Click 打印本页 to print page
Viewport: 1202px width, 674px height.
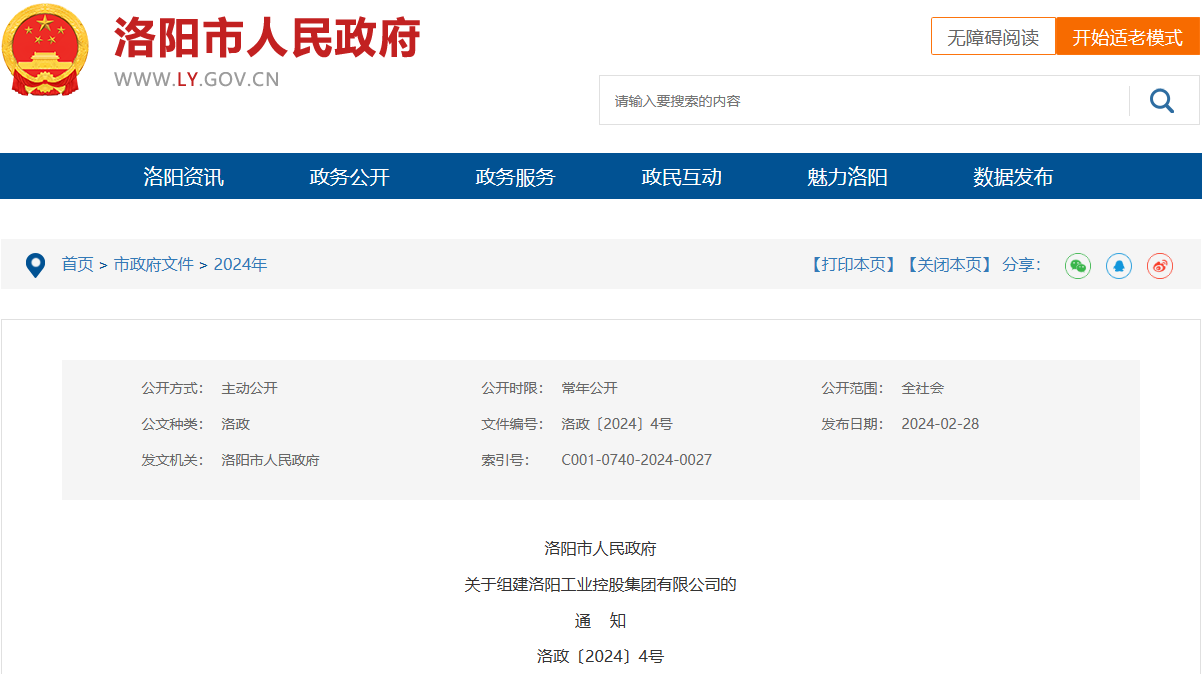pos(852,264)
